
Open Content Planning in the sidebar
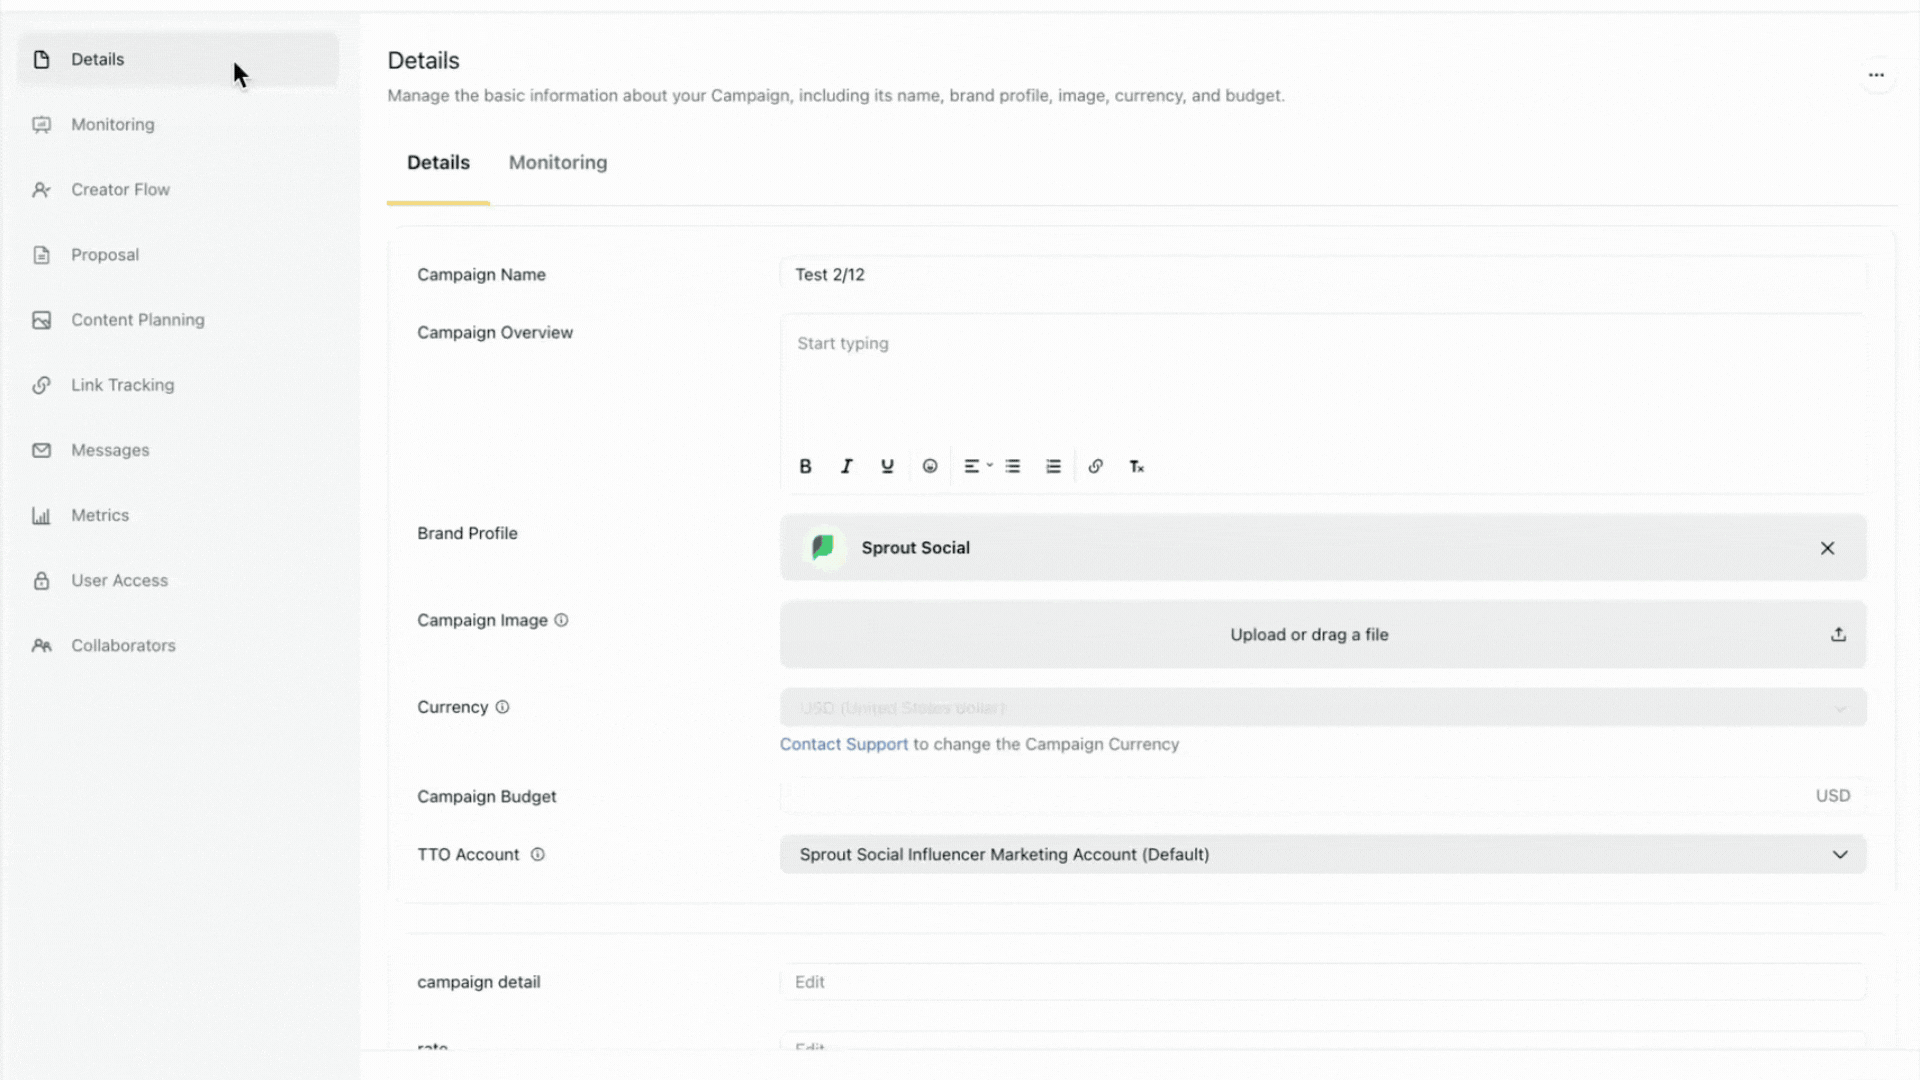178,320
